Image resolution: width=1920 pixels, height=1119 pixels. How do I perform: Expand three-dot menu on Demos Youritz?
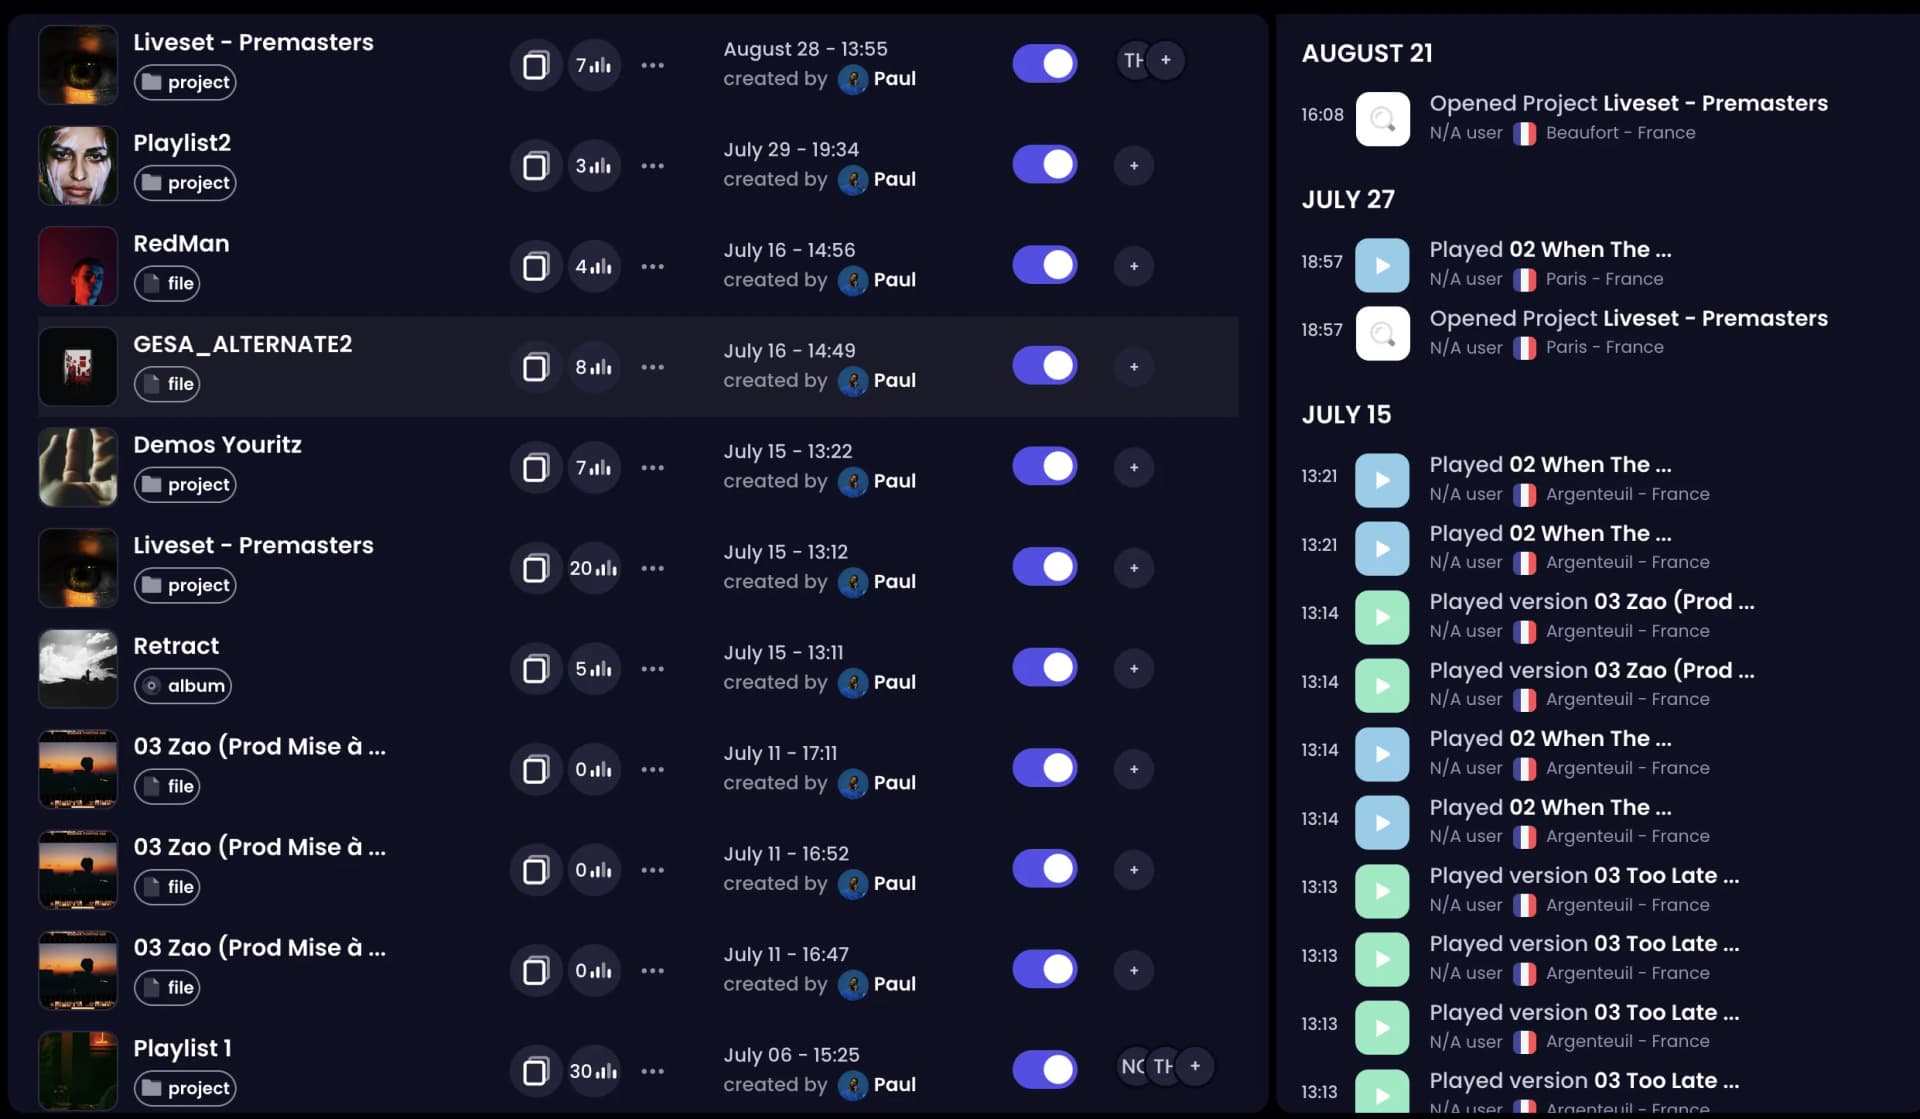tap(652, 468)
